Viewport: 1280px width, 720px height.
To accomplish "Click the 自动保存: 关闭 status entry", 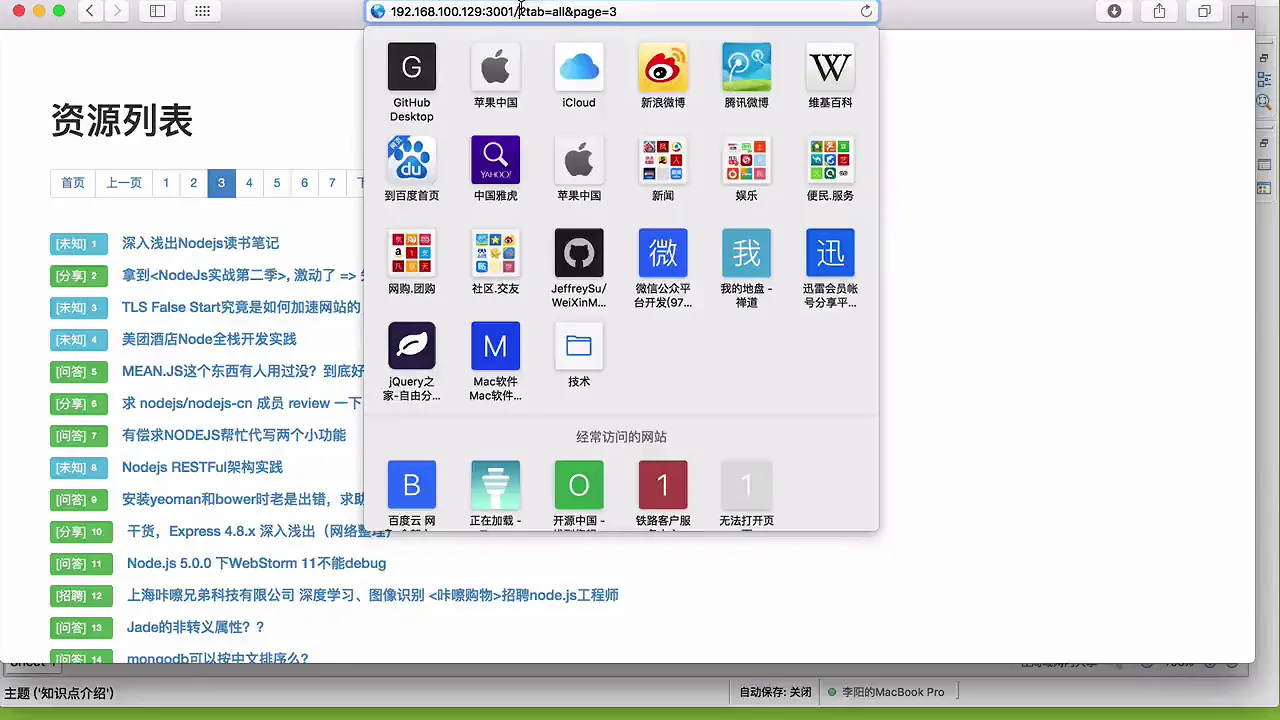I will tap(775, 692).
